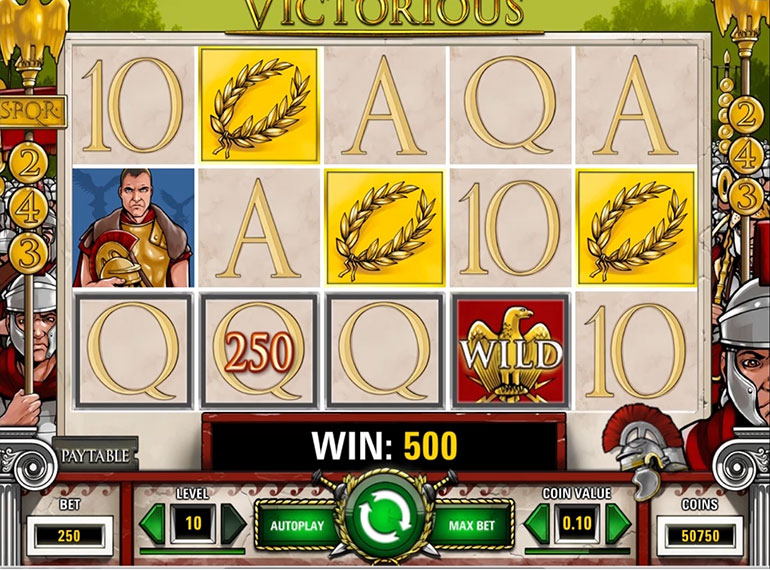Raise coin value with right arrow
Screen dimensions: 770x570
pos(618,524)
